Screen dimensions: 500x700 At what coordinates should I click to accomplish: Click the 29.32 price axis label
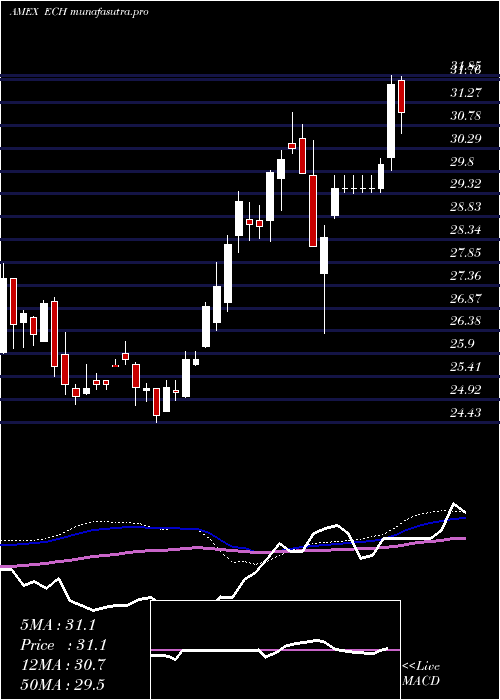(467, 184)
